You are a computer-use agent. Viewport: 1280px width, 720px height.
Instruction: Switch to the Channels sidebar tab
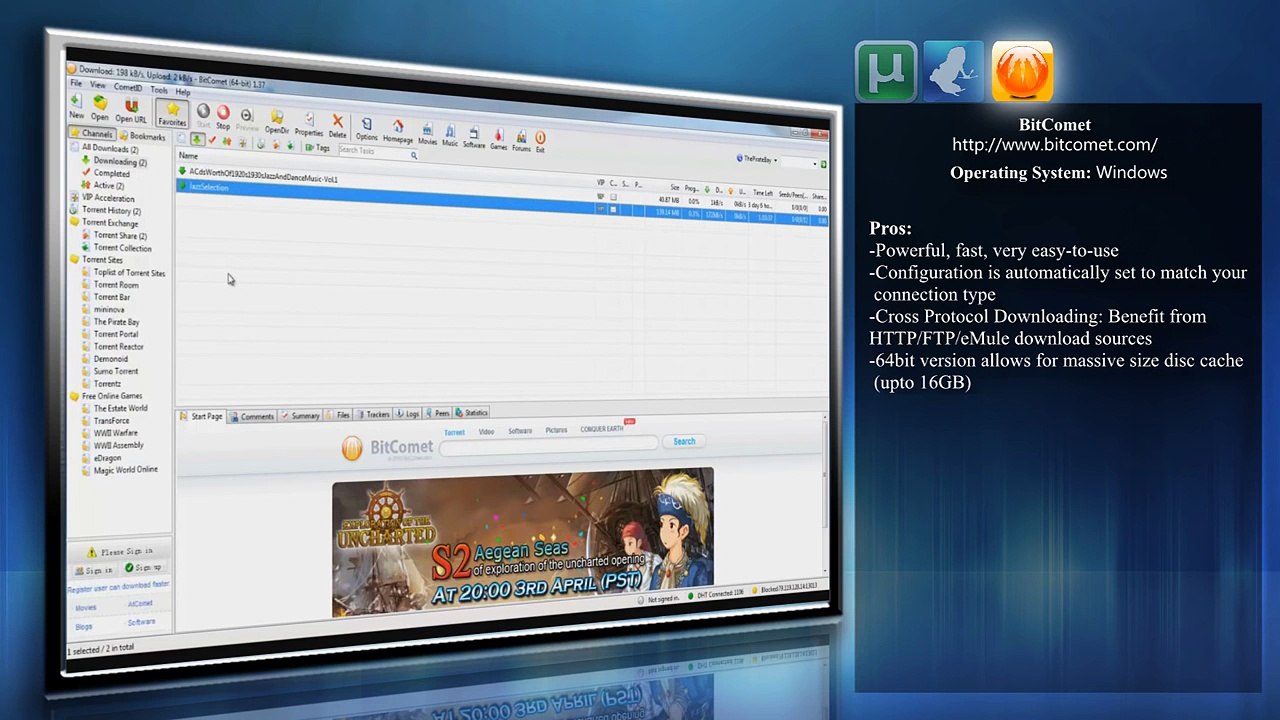tap(91, 133)
